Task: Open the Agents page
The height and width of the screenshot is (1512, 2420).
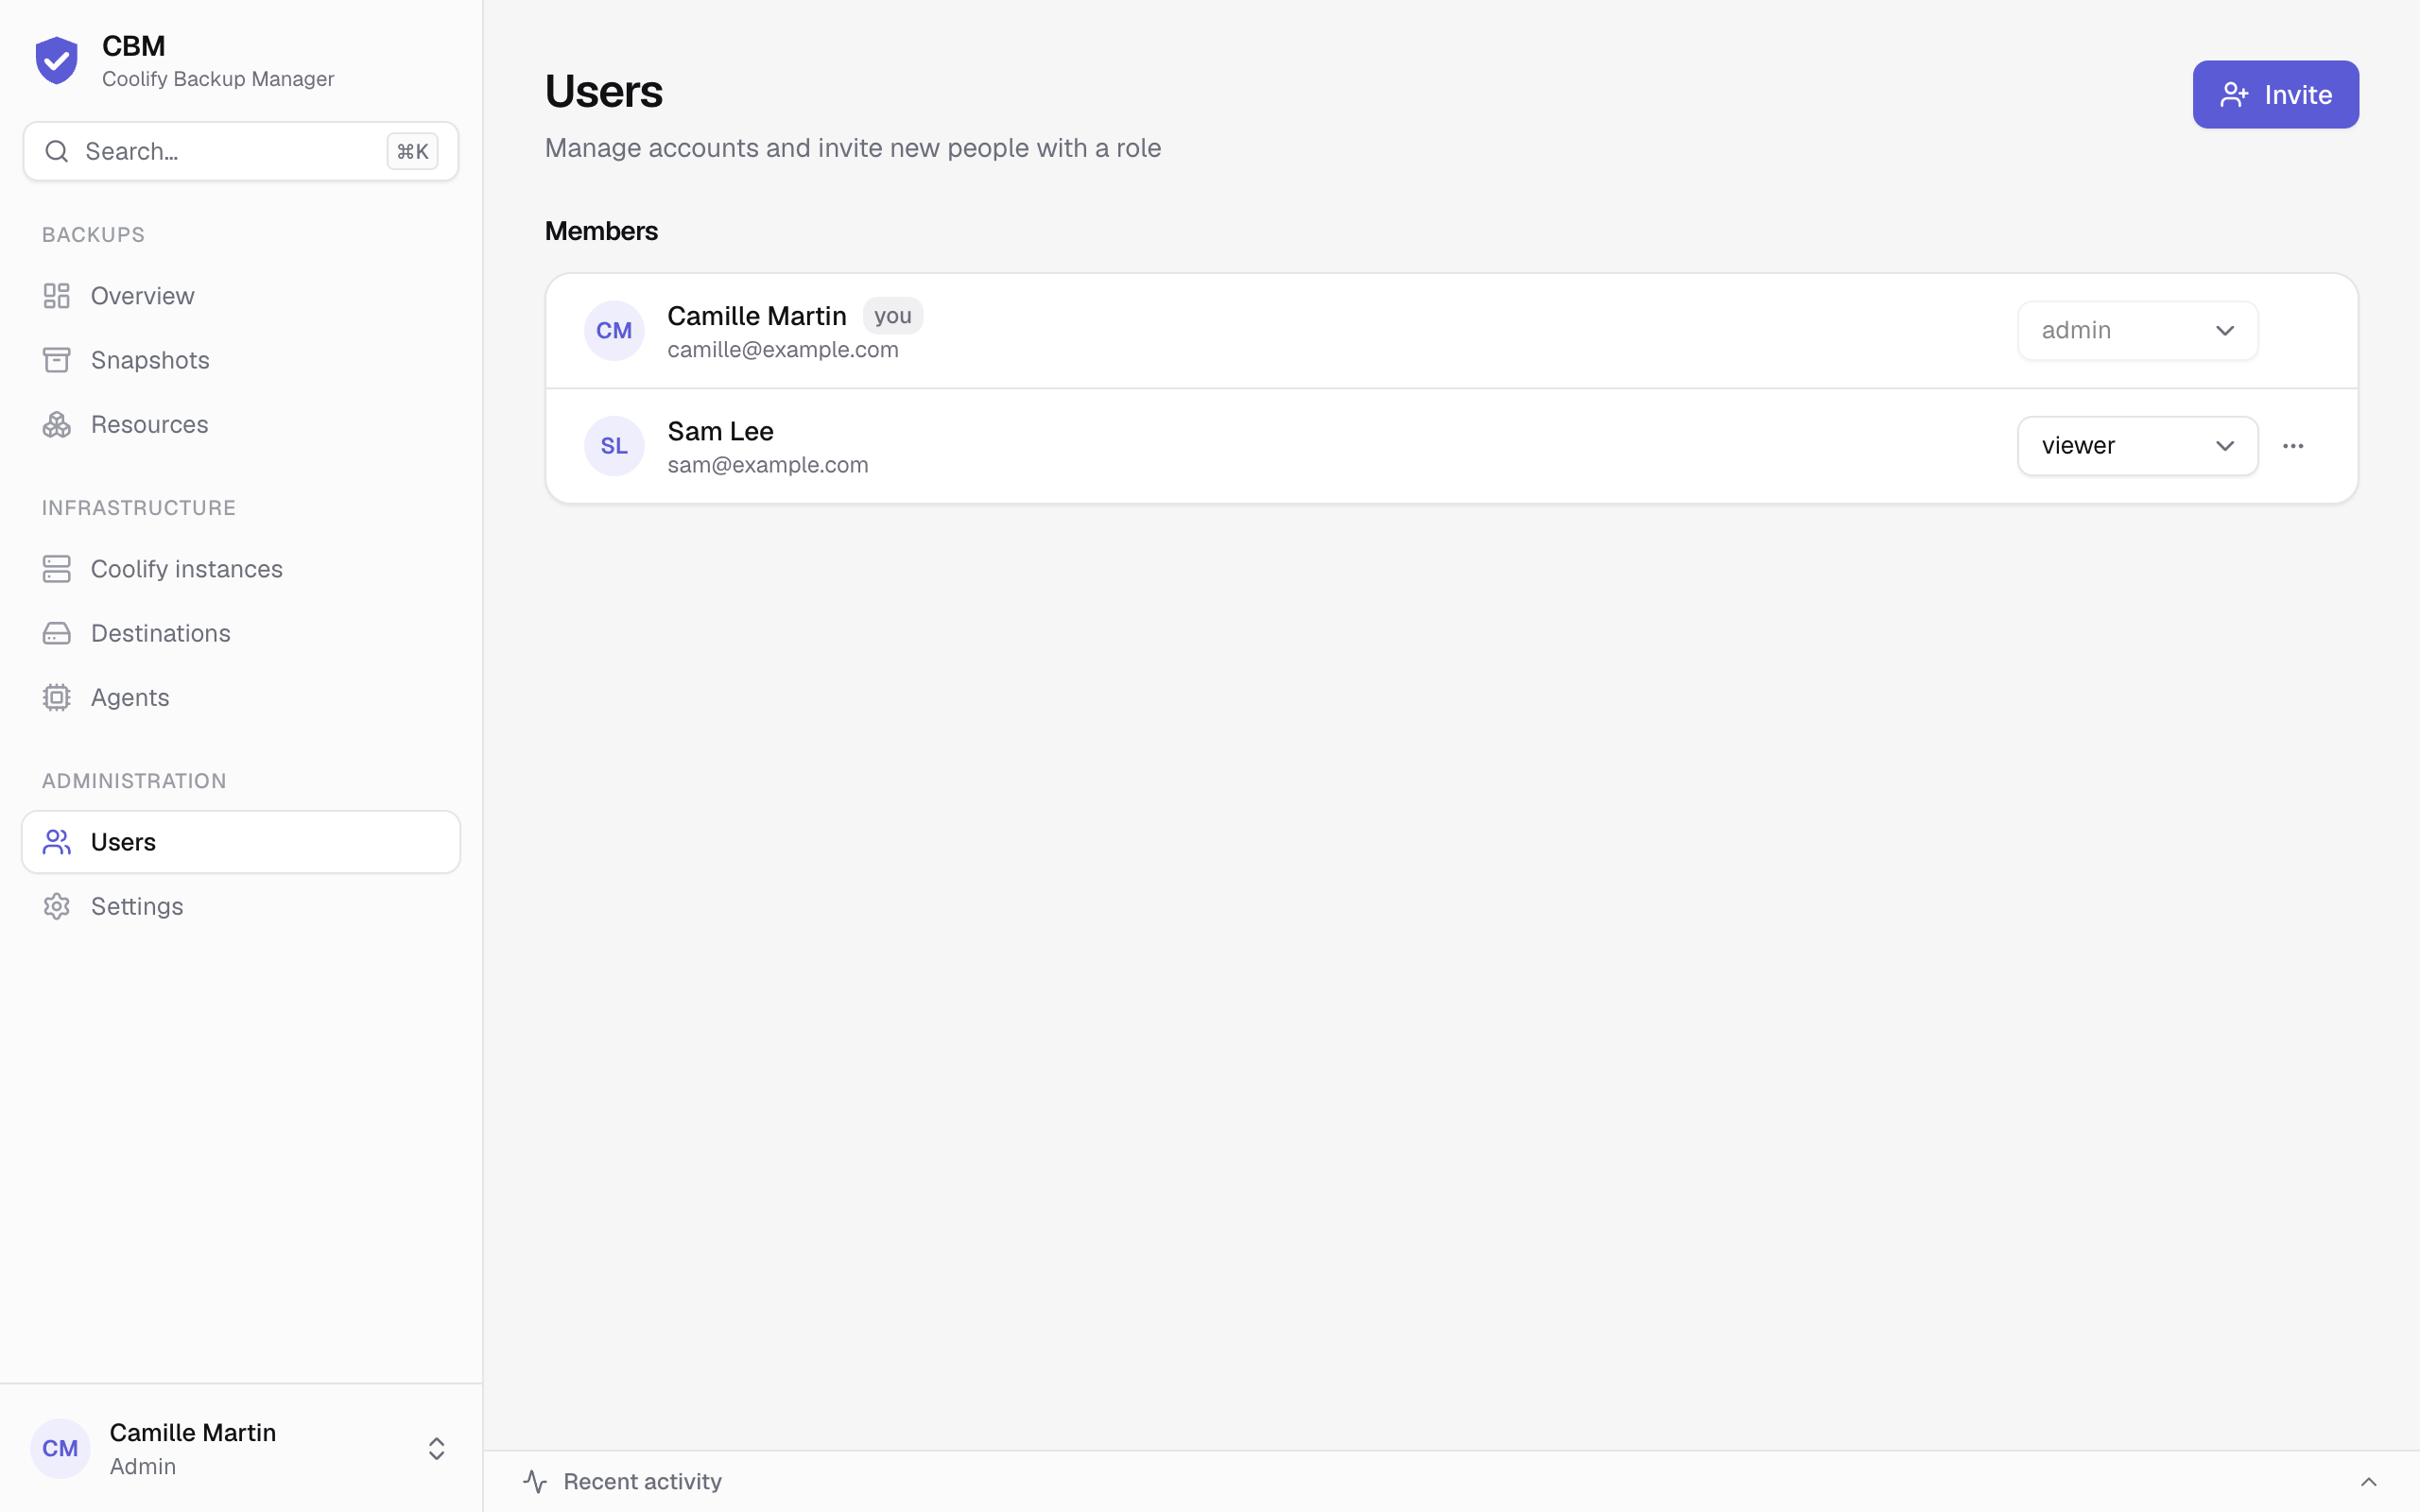Action: tap(241, 697)
